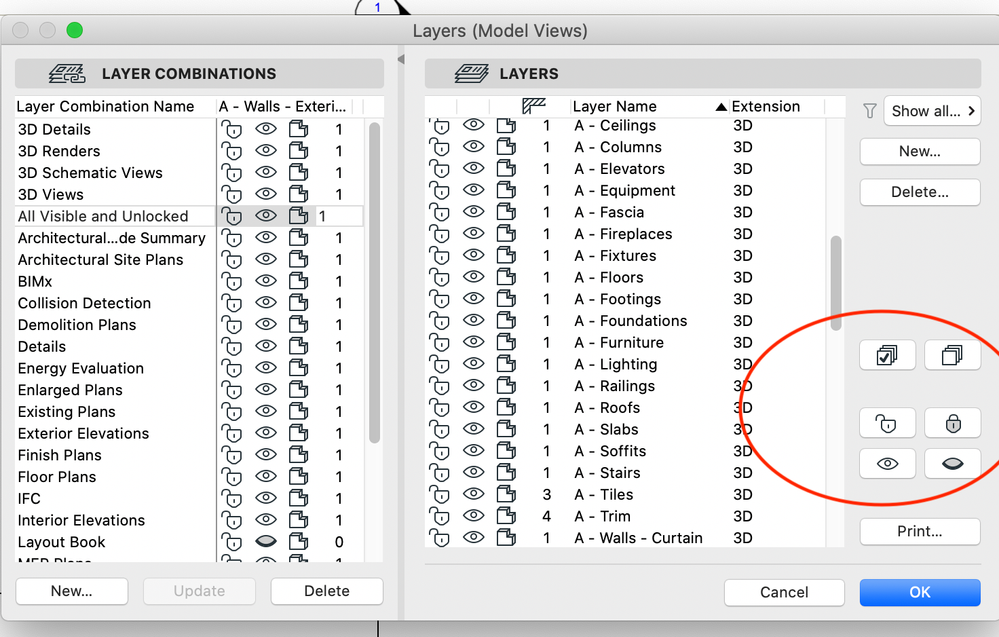Screen dimensions: 999x637
Task: Toggle lock icon for A - Trim layer
Action: click(440, 516)
